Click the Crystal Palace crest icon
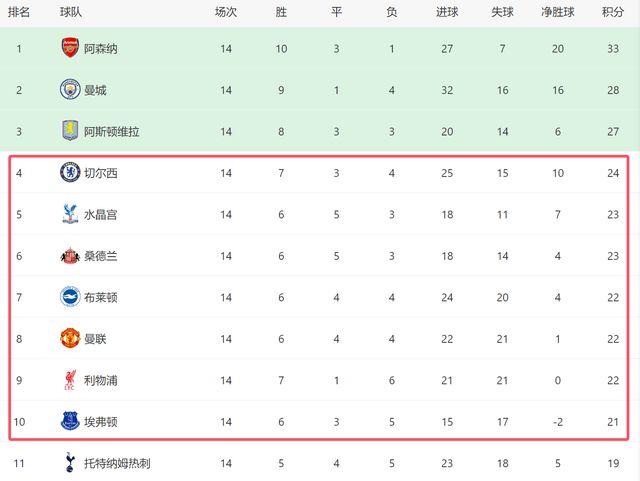The width and height of the screenshot is (640, 481). tap(69, 214)
